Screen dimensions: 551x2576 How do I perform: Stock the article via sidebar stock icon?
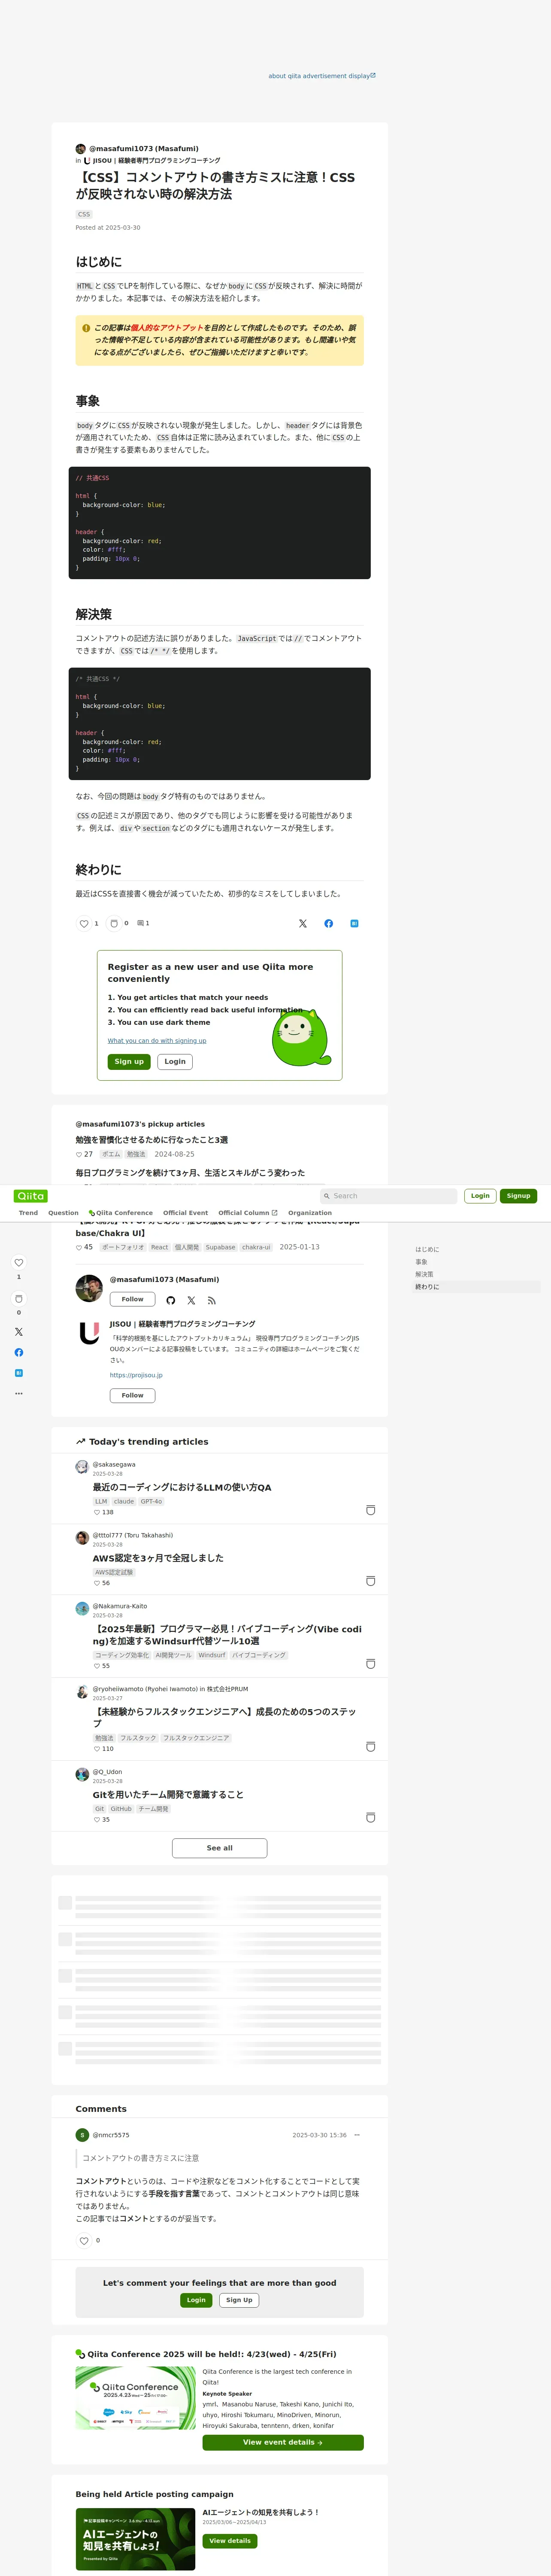(18, 1299)
